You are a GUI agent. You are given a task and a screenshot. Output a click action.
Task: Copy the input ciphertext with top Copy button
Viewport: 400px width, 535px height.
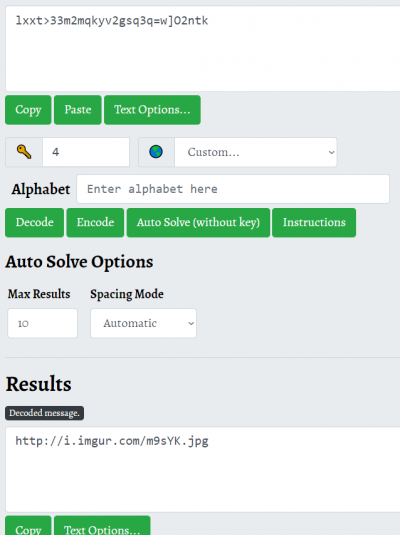pyautogui.click(x=28, y=110)
